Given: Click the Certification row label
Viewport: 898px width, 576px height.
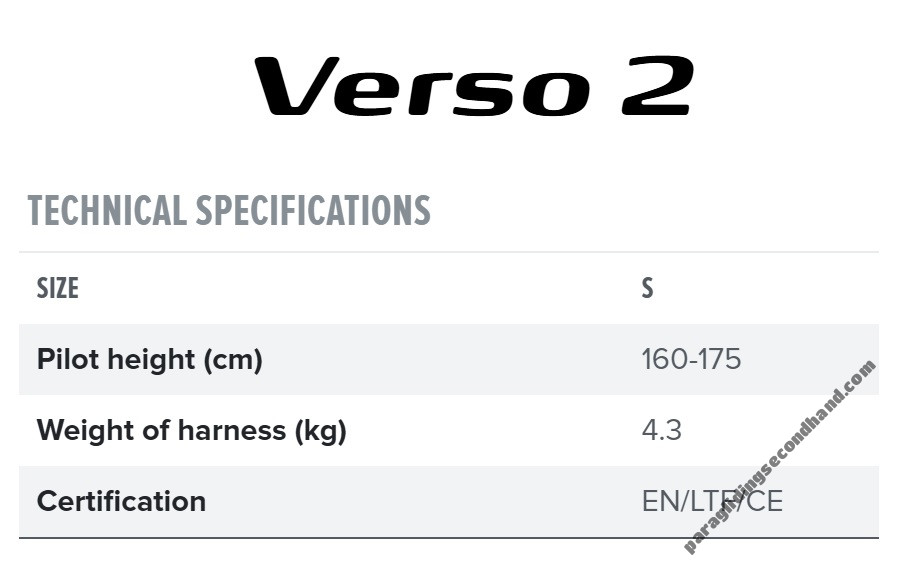Looking at the screenshot, I should 121,501.
